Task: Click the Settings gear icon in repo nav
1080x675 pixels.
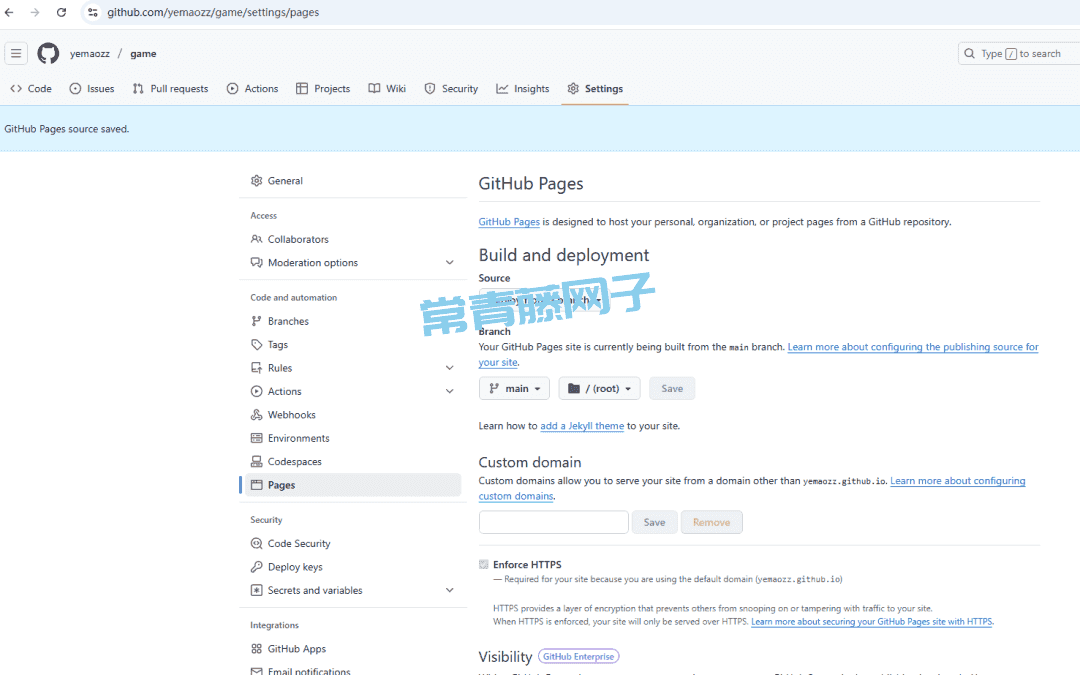Action: pos(573,88)
